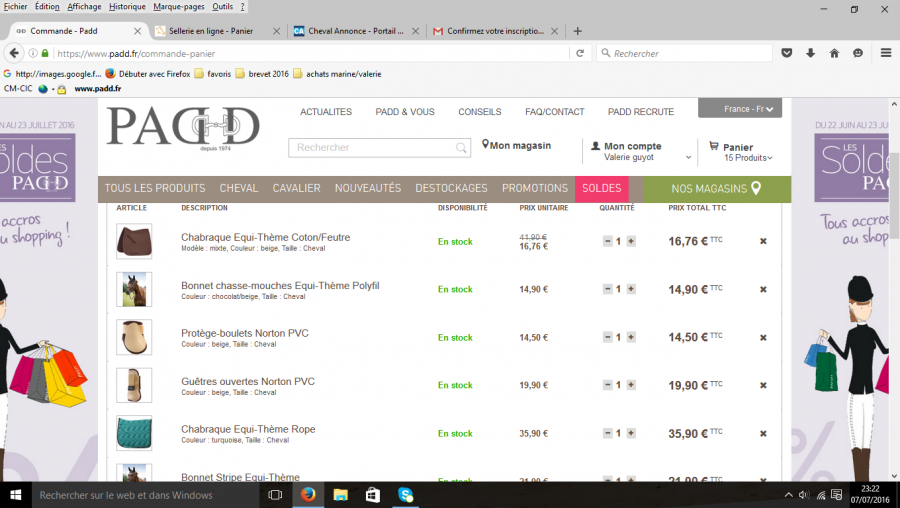
Task: Click the site search magnifier icon
Action: point(461,148)
